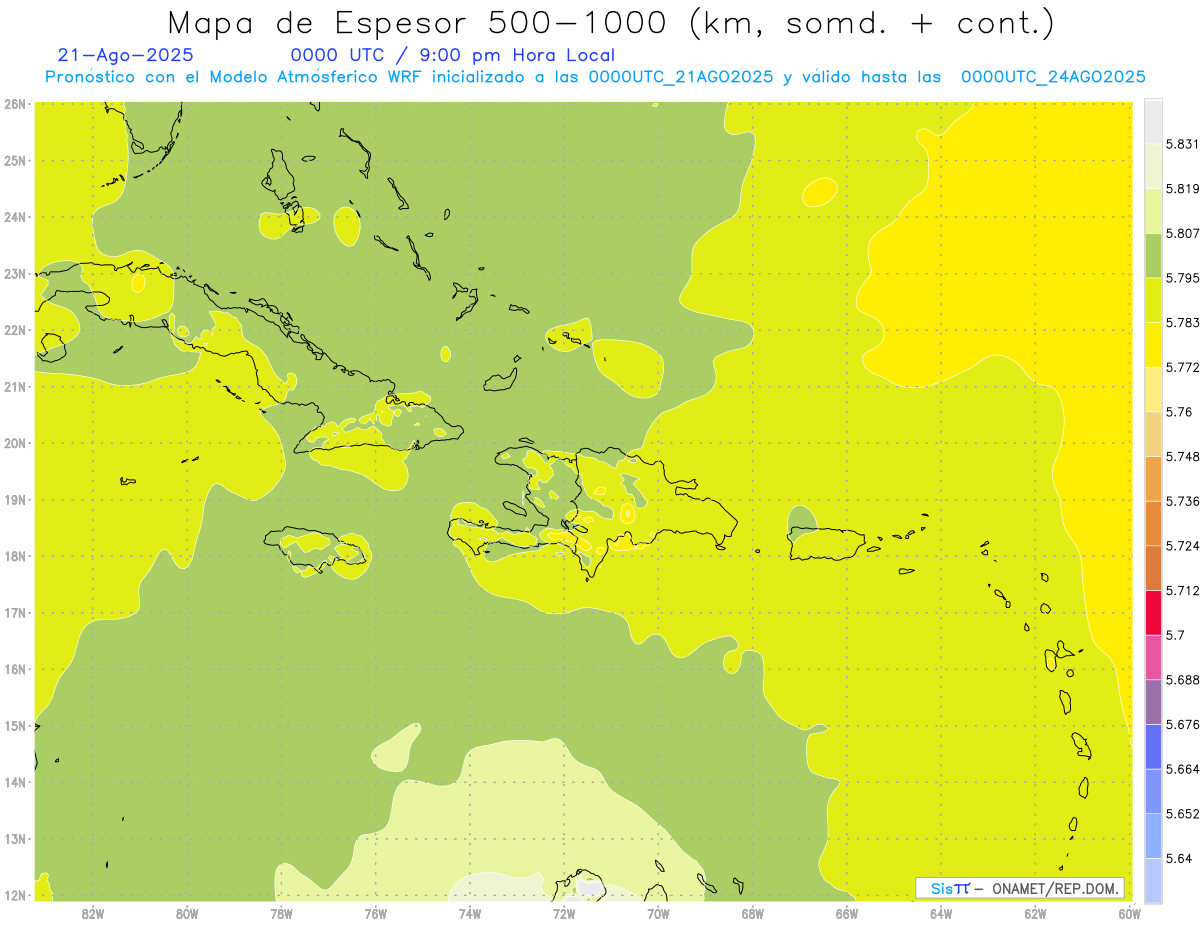This screenshot has height=927, width=1200.
Task: Click the 'SisPI - ONAMET/REP.DOM.' label
Action: [1020, 888]
